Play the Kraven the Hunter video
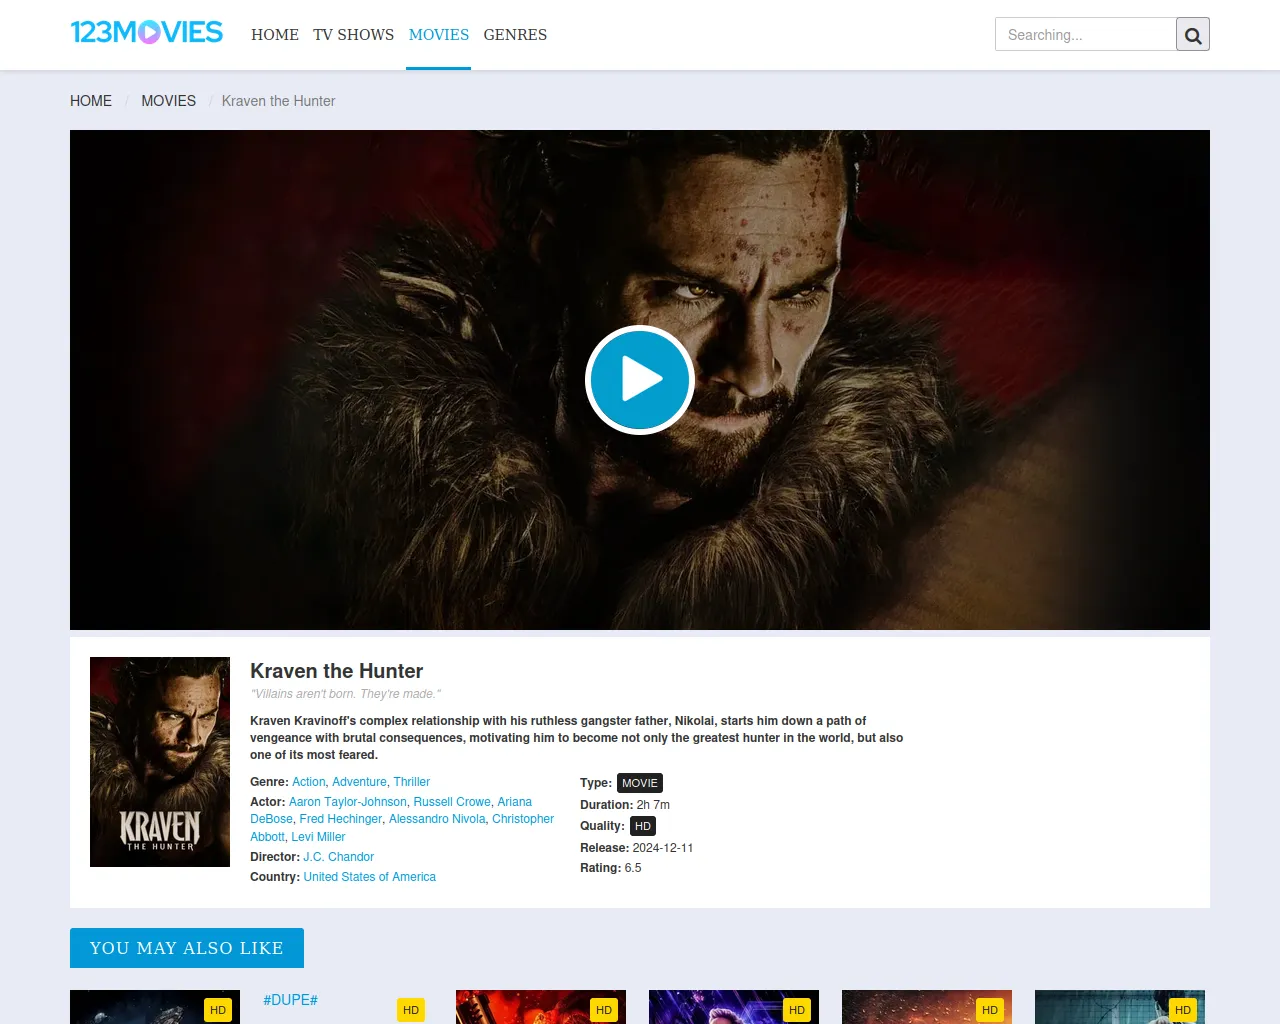1280x1024 pixels. click(x=640, y=380)
